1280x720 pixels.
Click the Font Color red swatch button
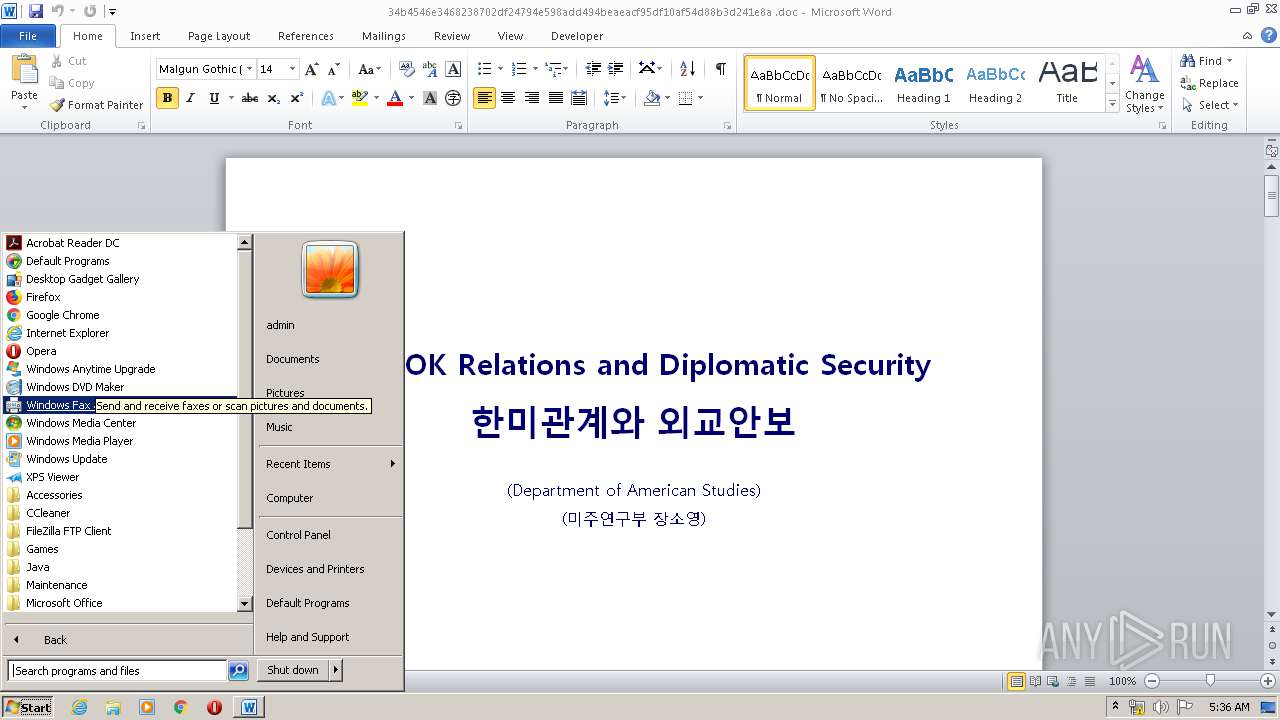tap(395, 98)
